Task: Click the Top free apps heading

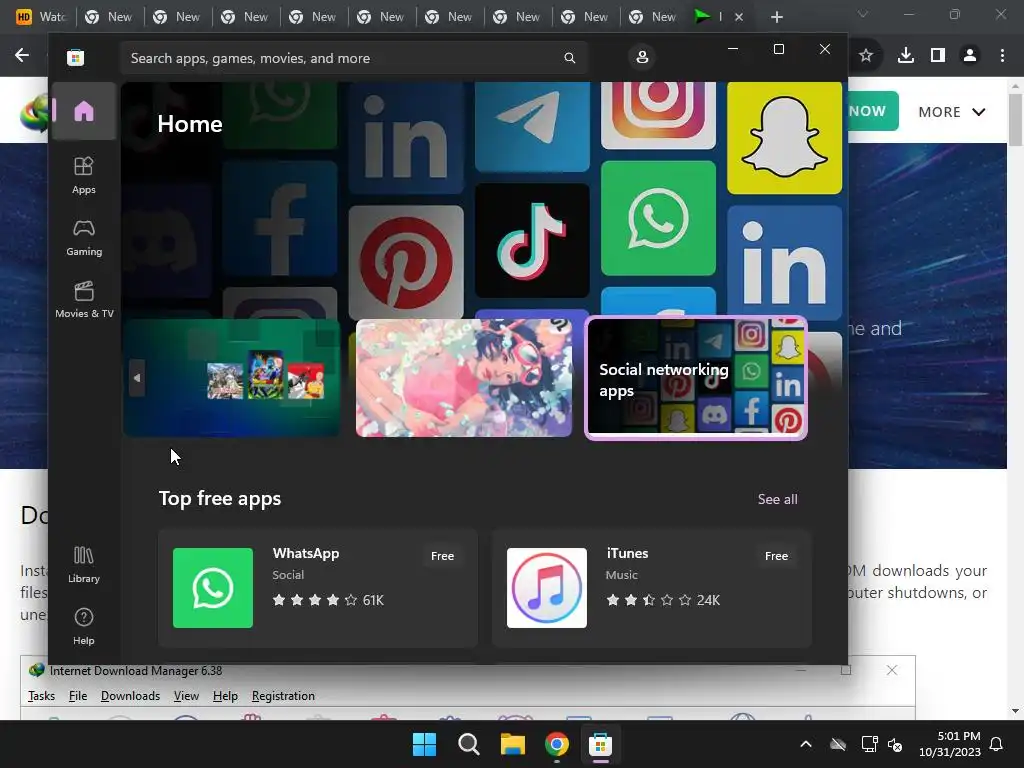Action: pyautogui.click(x=219, y=498)
